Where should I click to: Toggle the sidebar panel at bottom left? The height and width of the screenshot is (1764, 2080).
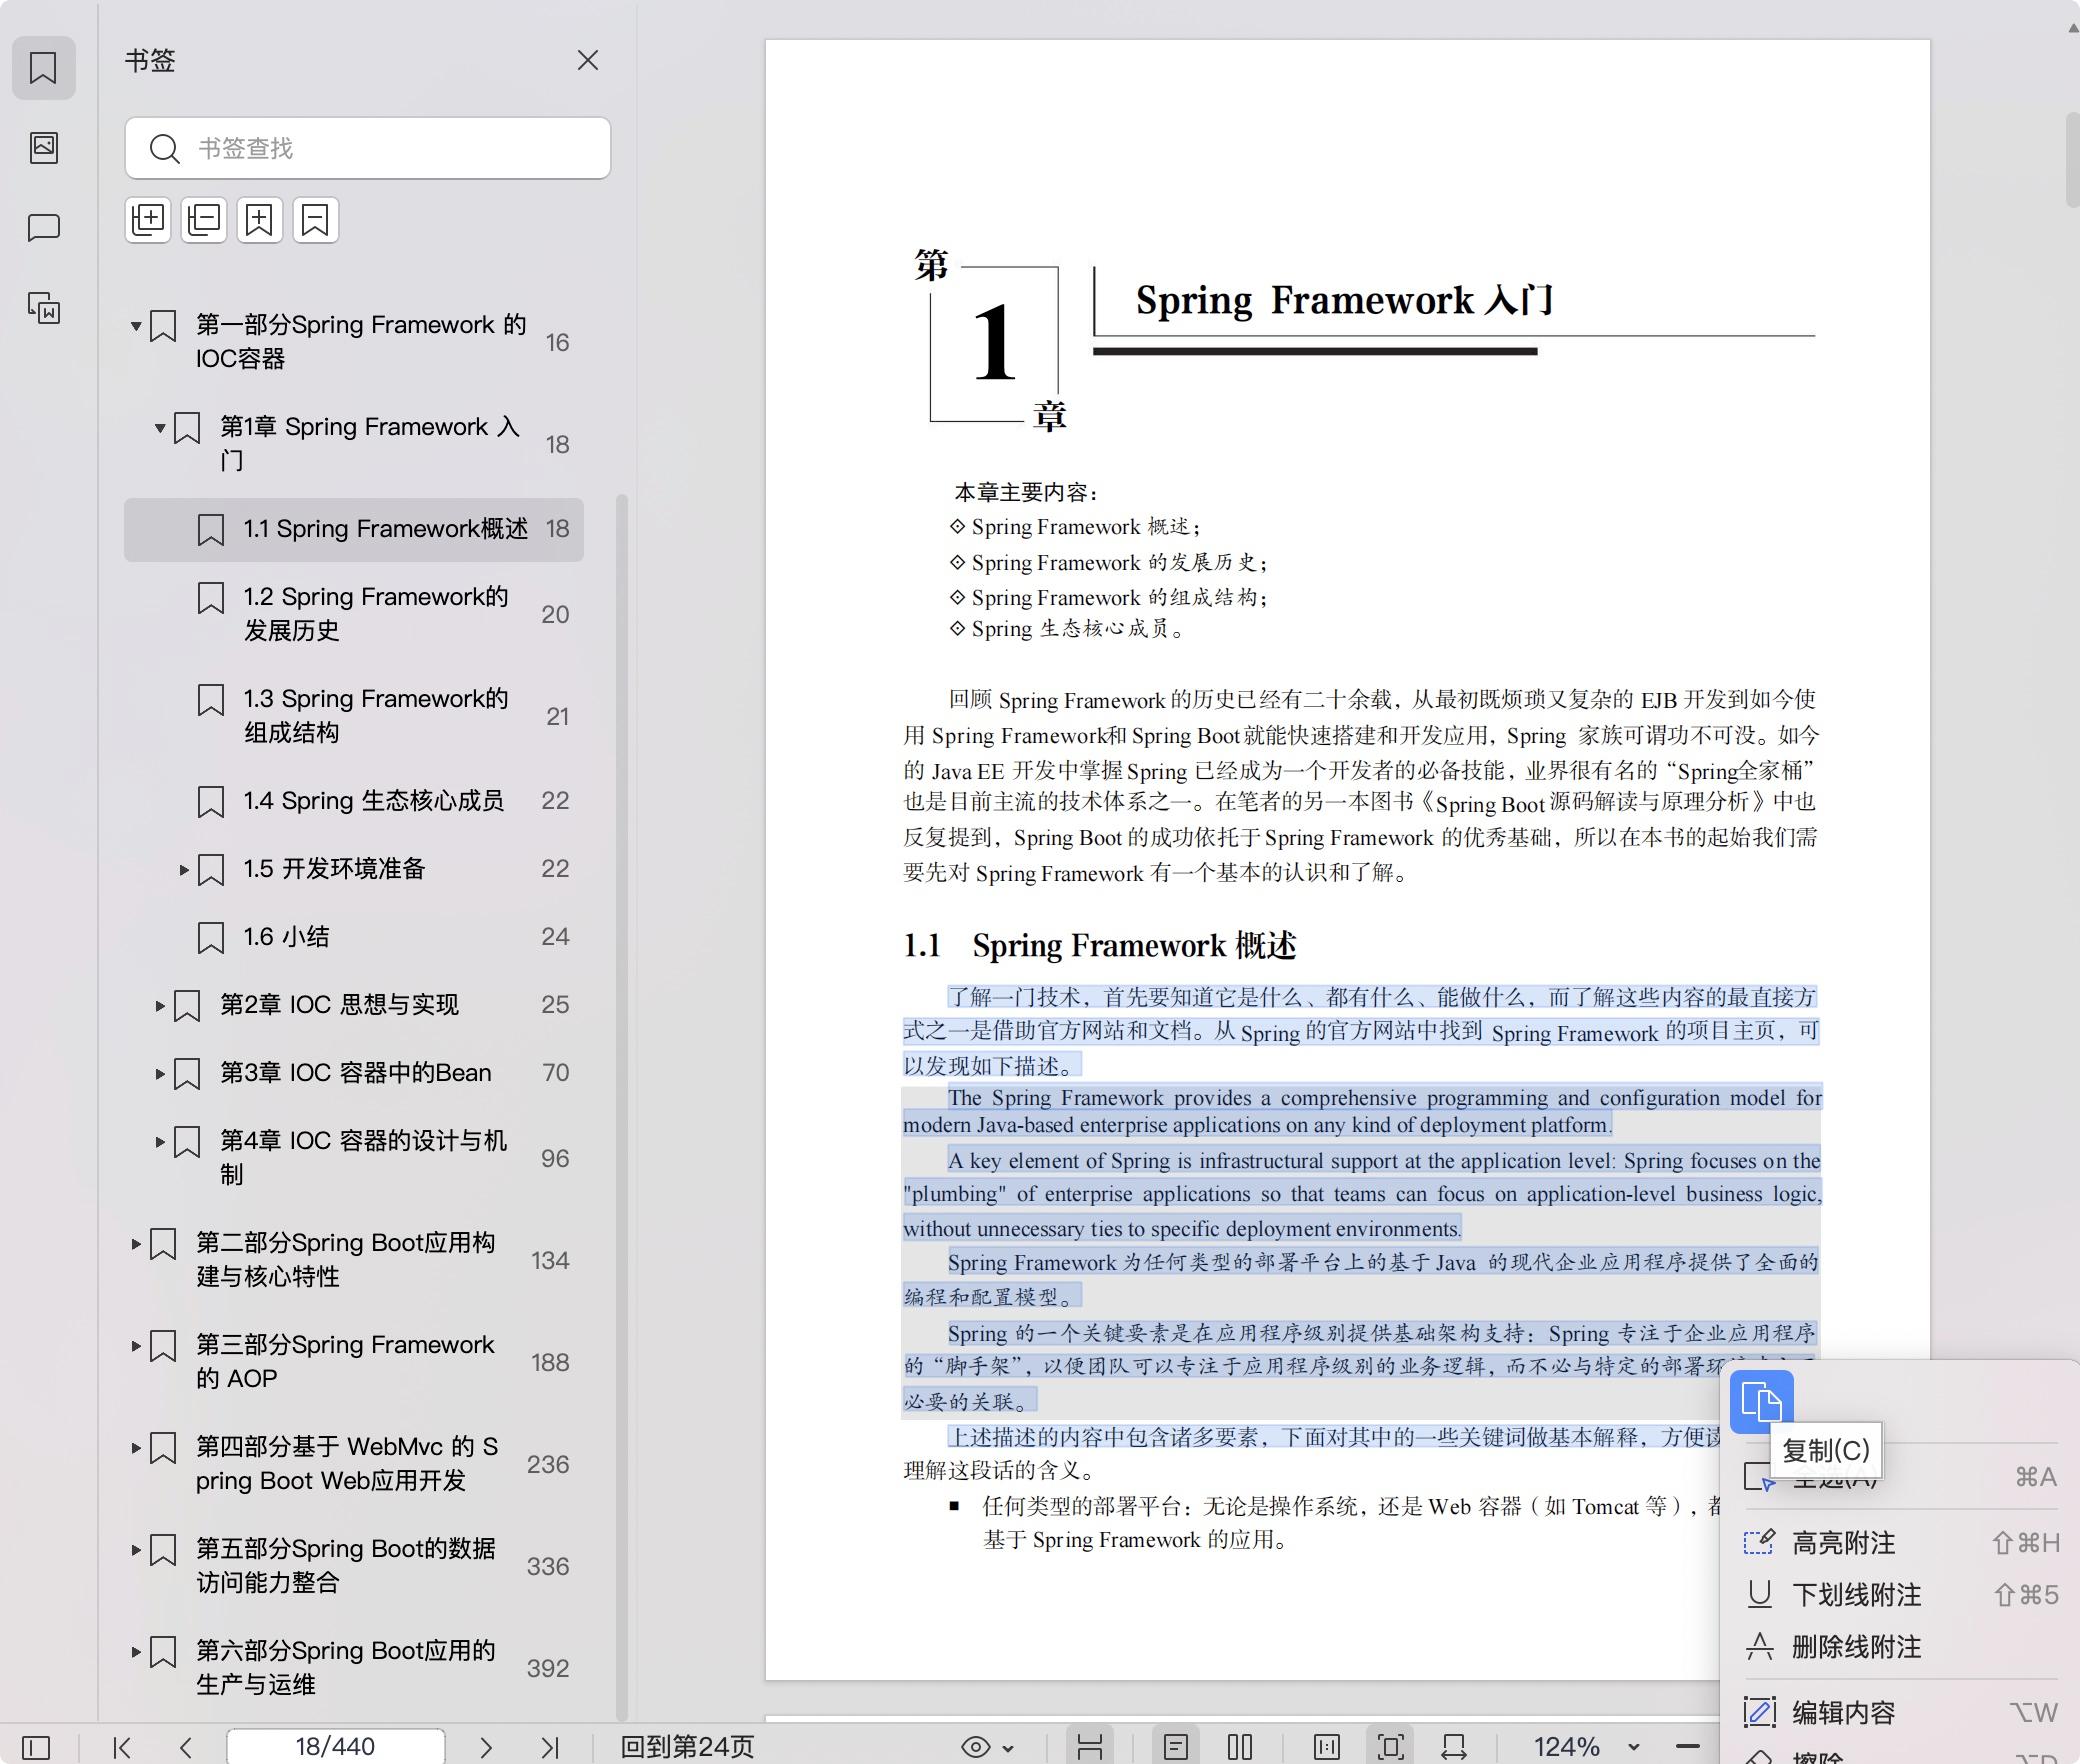(36, 1747)
